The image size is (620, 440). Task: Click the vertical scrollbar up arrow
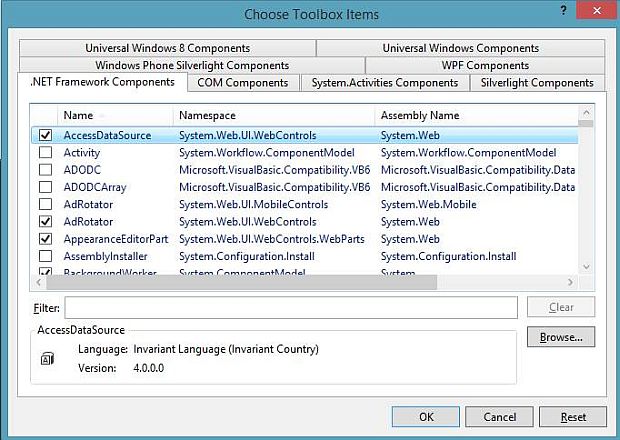pos(586,113)
